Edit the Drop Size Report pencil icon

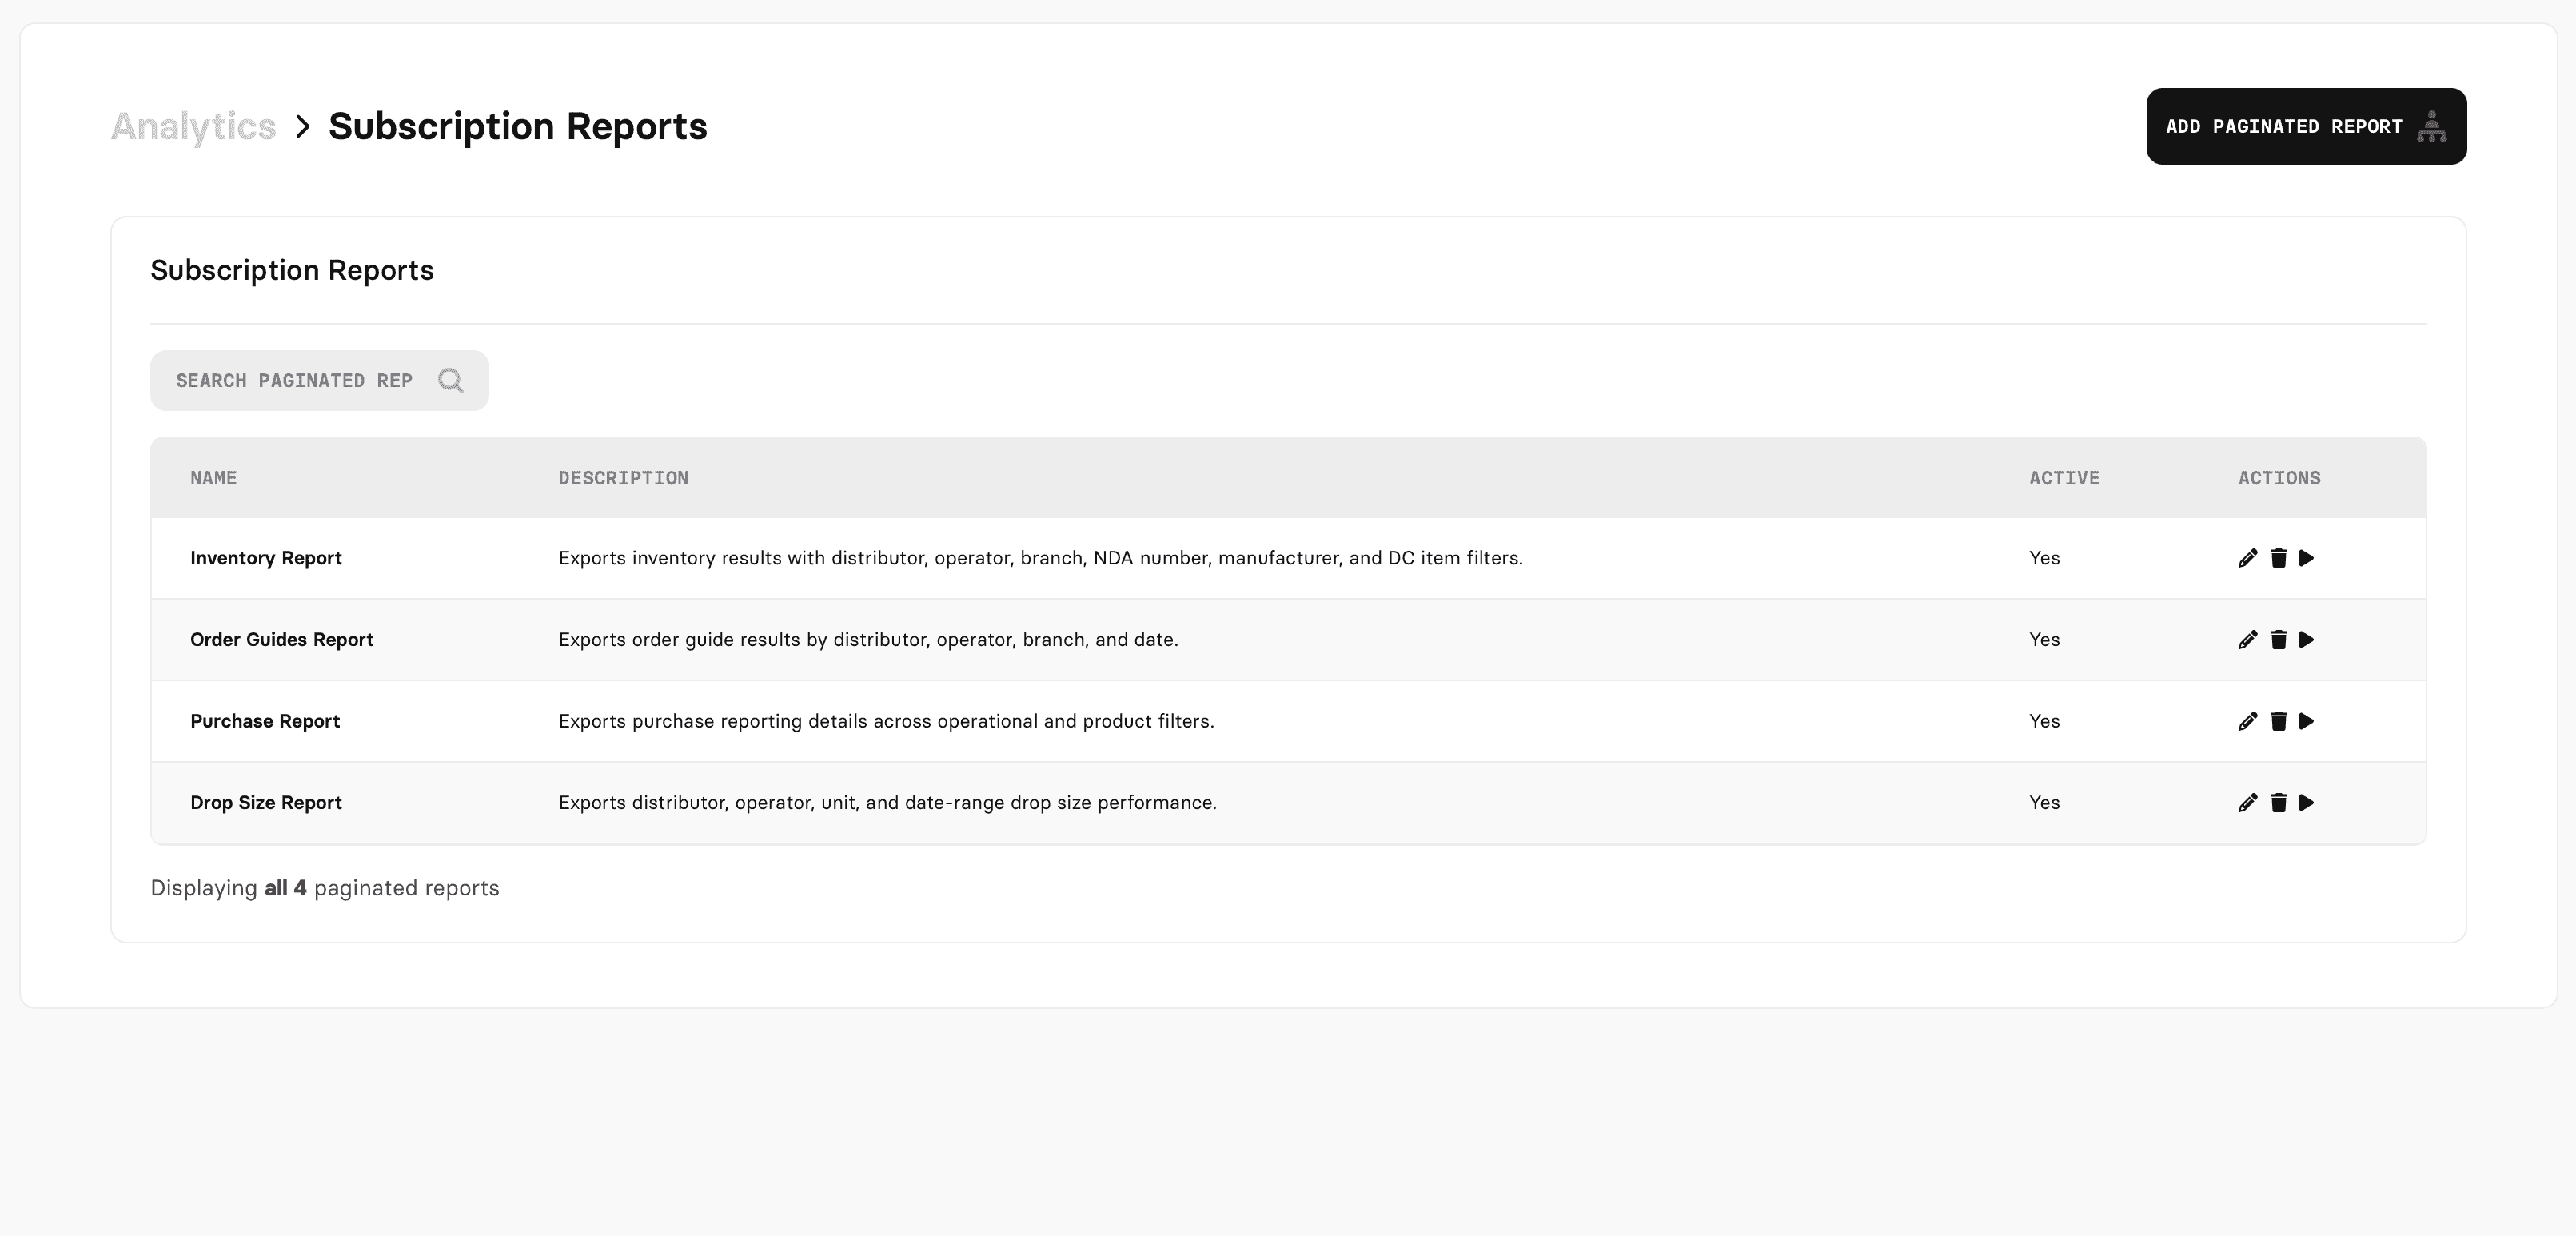2247,803
